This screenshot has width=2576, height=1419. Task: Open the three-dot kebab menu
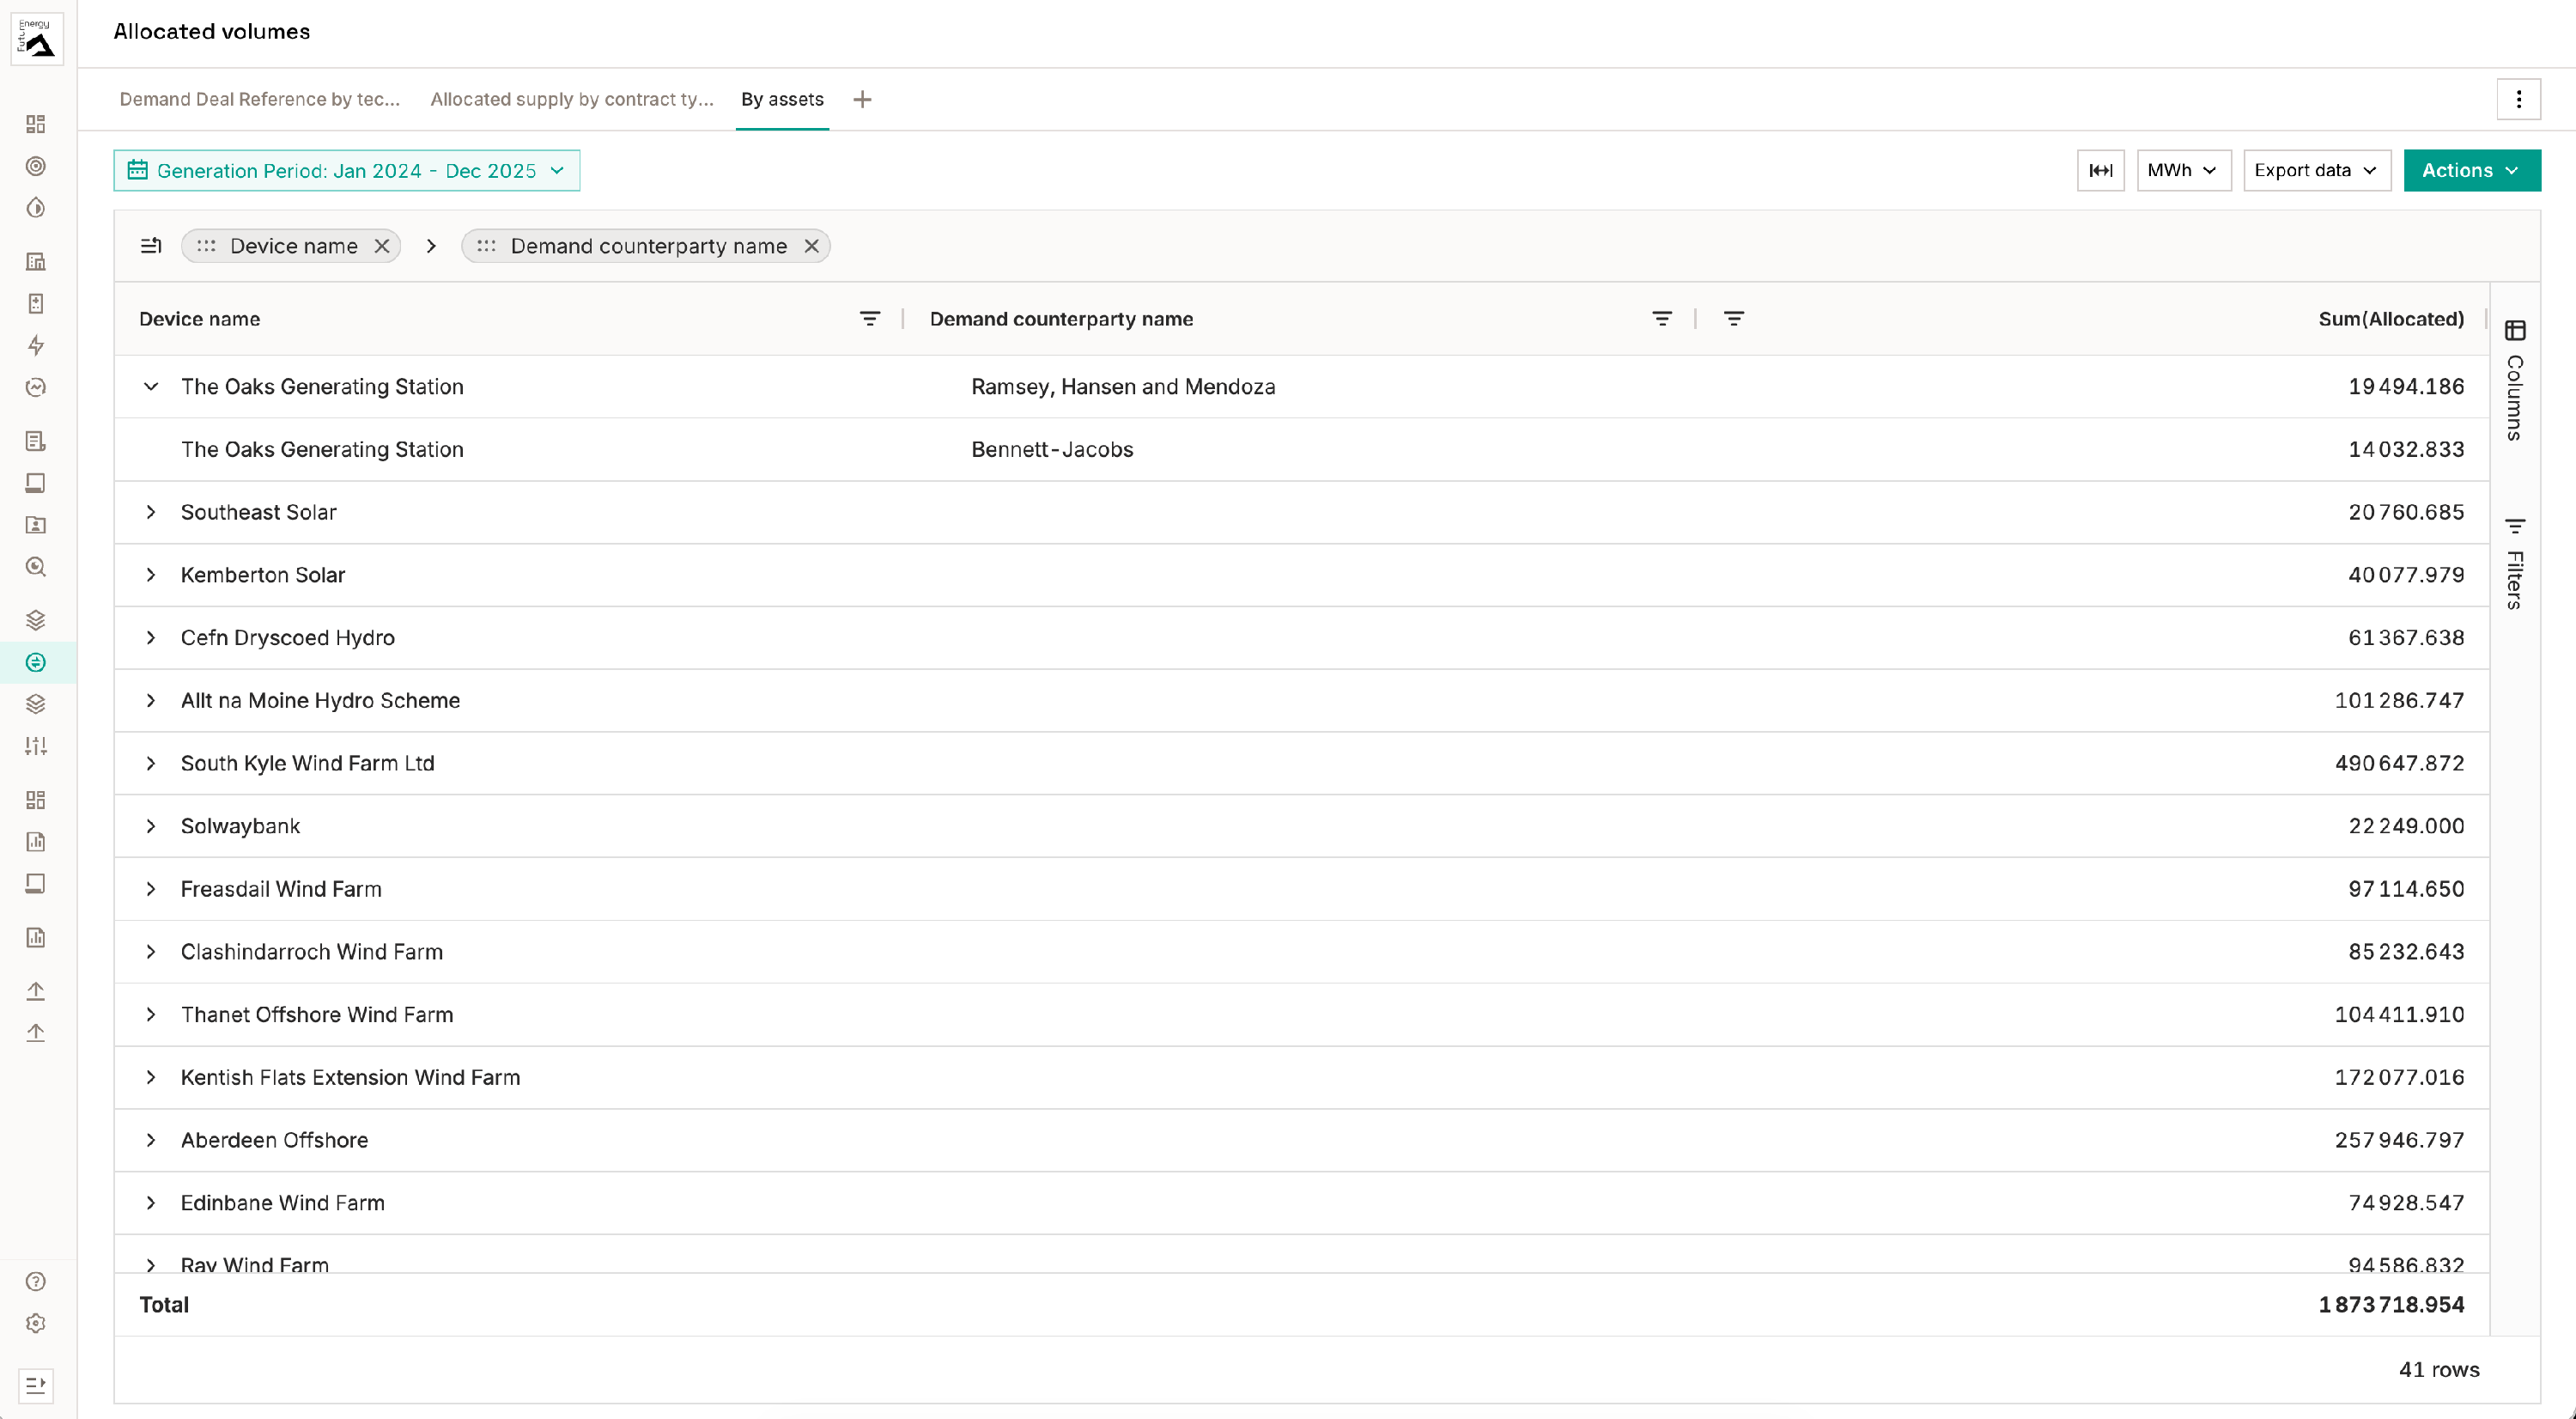click(2518, 99)
